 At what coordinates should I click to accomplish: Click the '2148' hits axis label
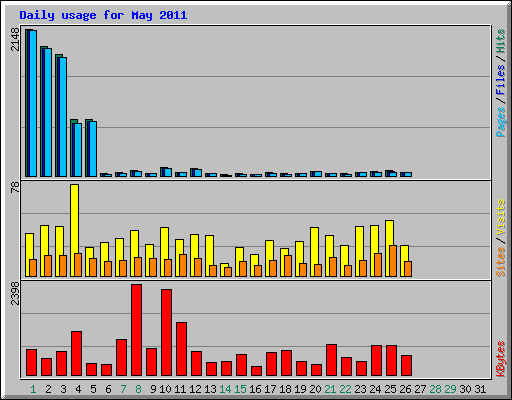coord(15,39)
